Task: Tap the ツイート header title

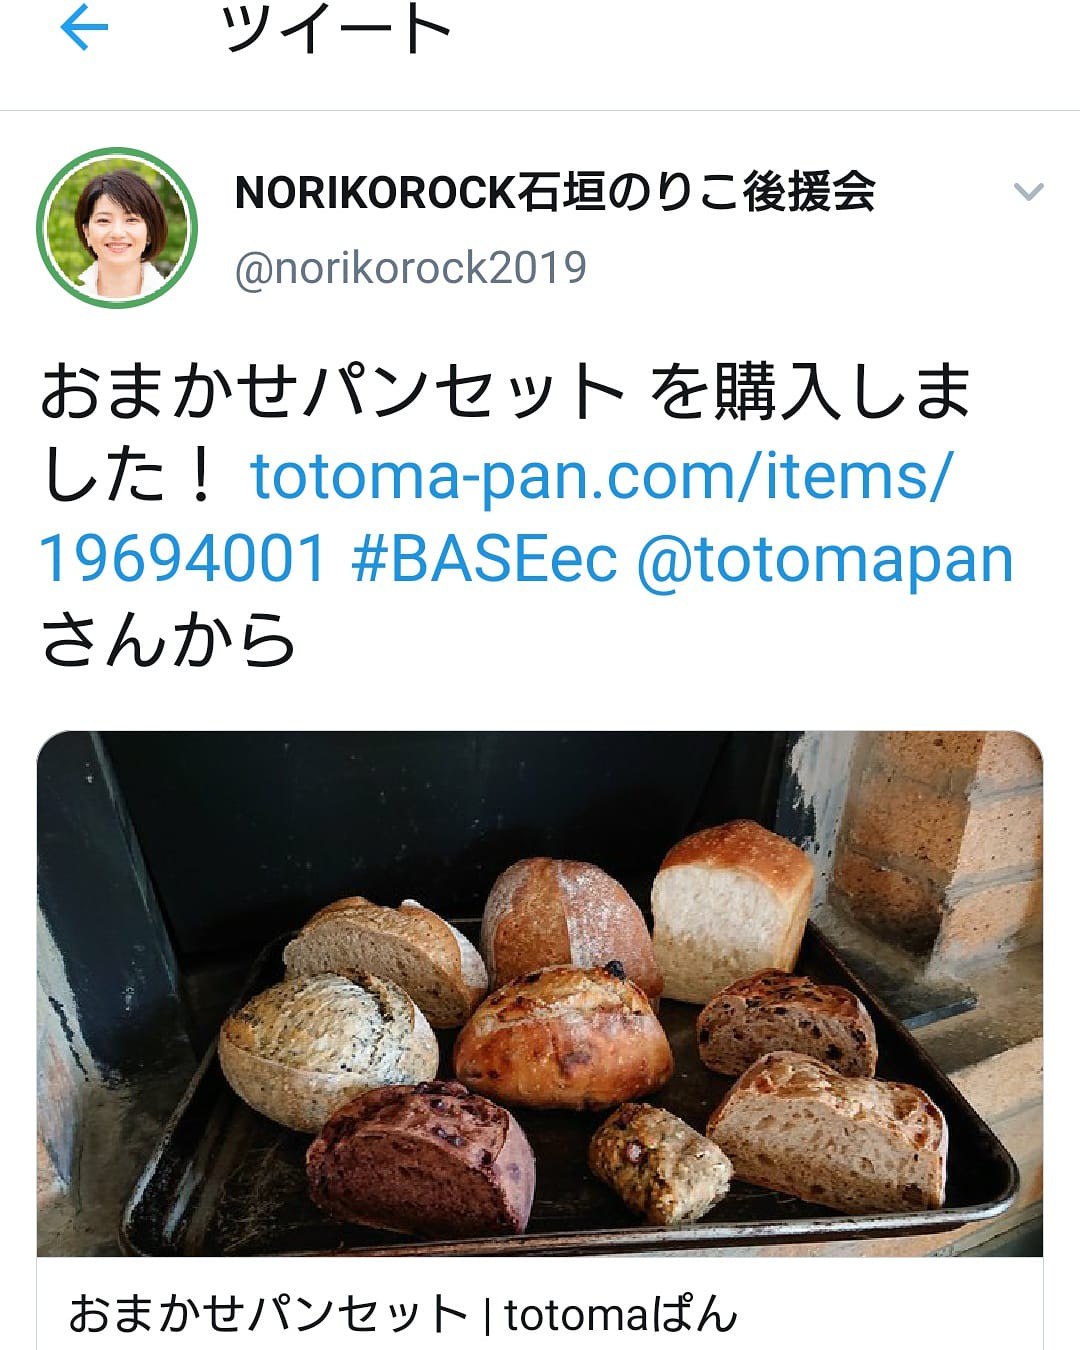Action: pyautogui.click(x=337, y=30)
